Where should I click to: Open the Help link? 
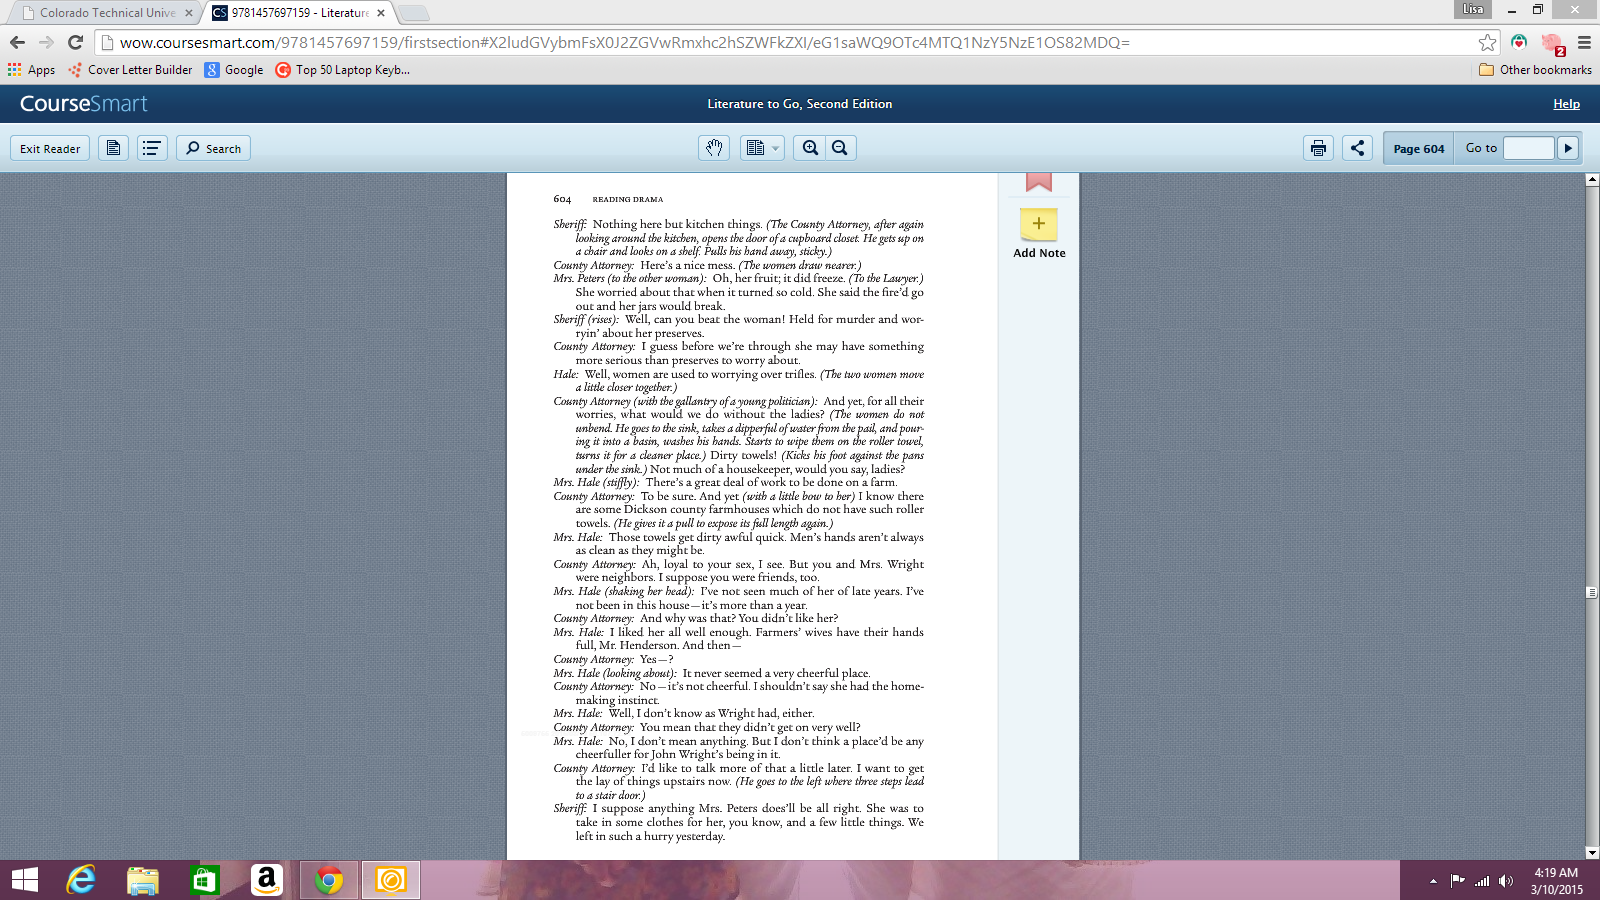(x=1566, y=104)
